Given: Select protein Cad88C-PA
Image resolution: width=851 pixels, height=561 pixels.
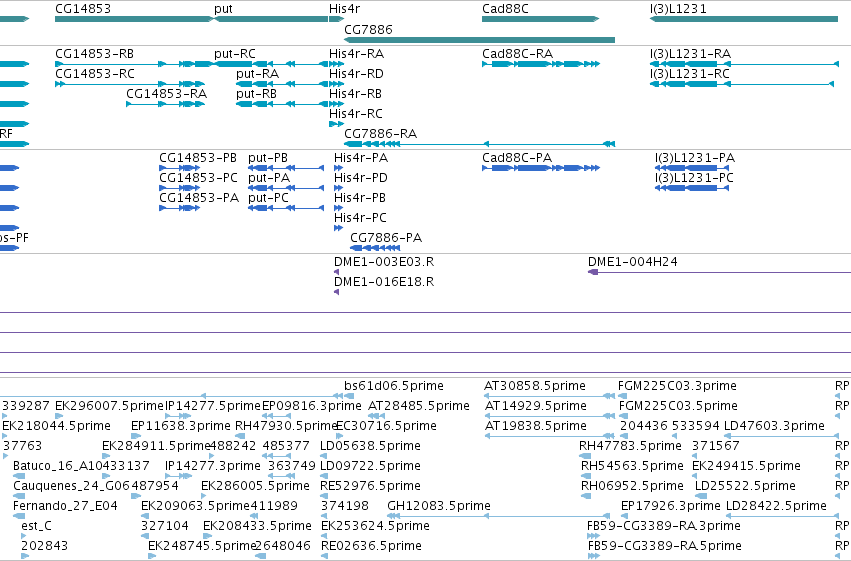Looking at the screenshot, I should 541,168.
